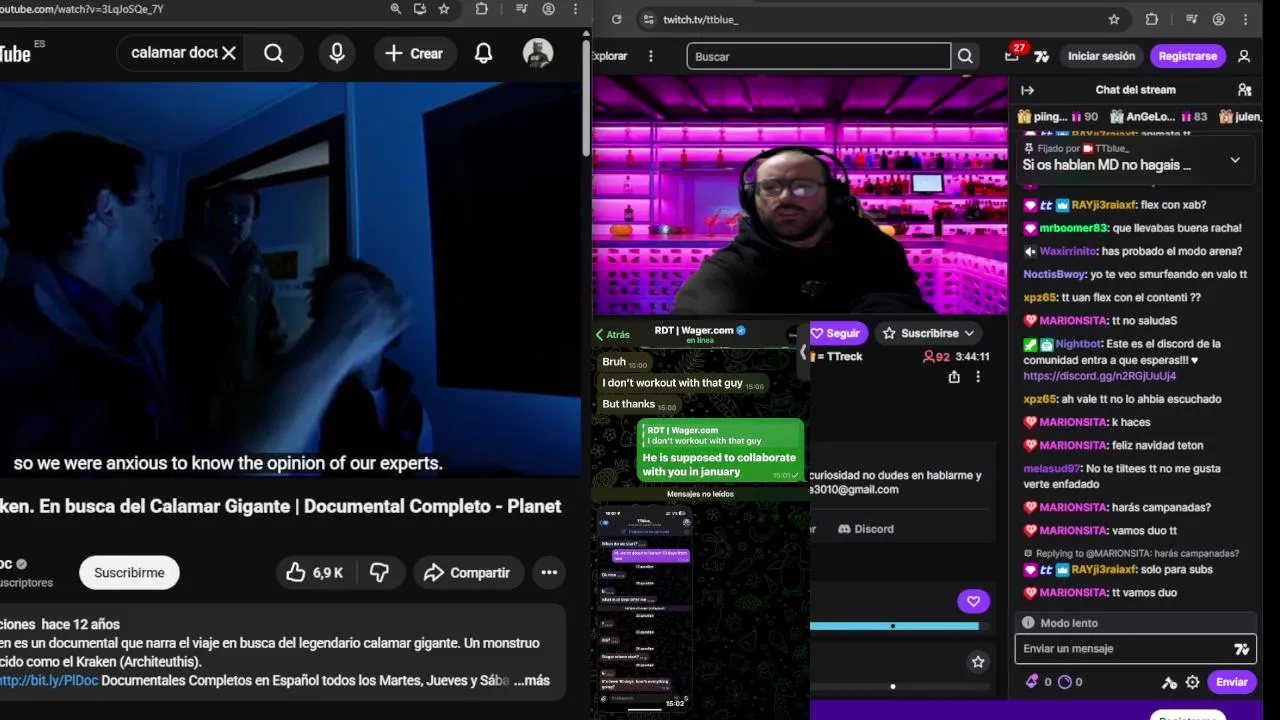Expand YouTube description with ...más
This screenshot has width=1280, height=720.
531,680
